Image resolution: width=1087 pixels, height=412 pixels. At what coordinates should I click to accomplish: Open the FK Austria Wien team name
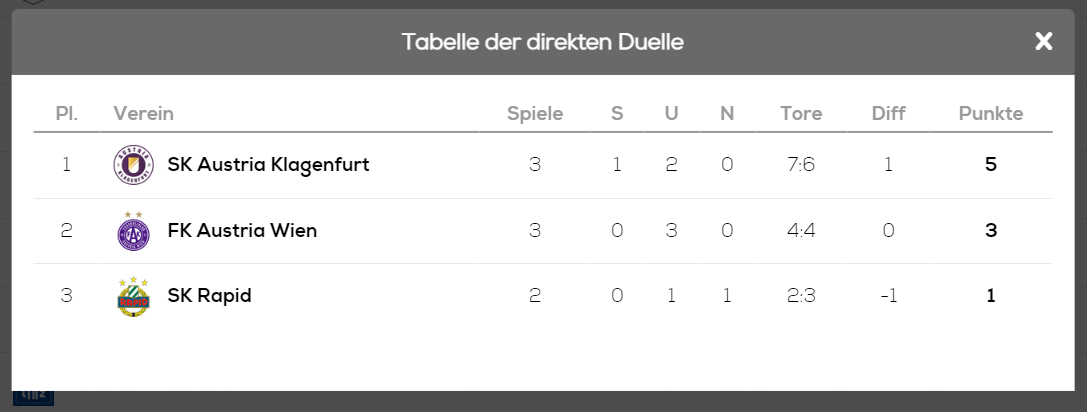tap(242, 230)
